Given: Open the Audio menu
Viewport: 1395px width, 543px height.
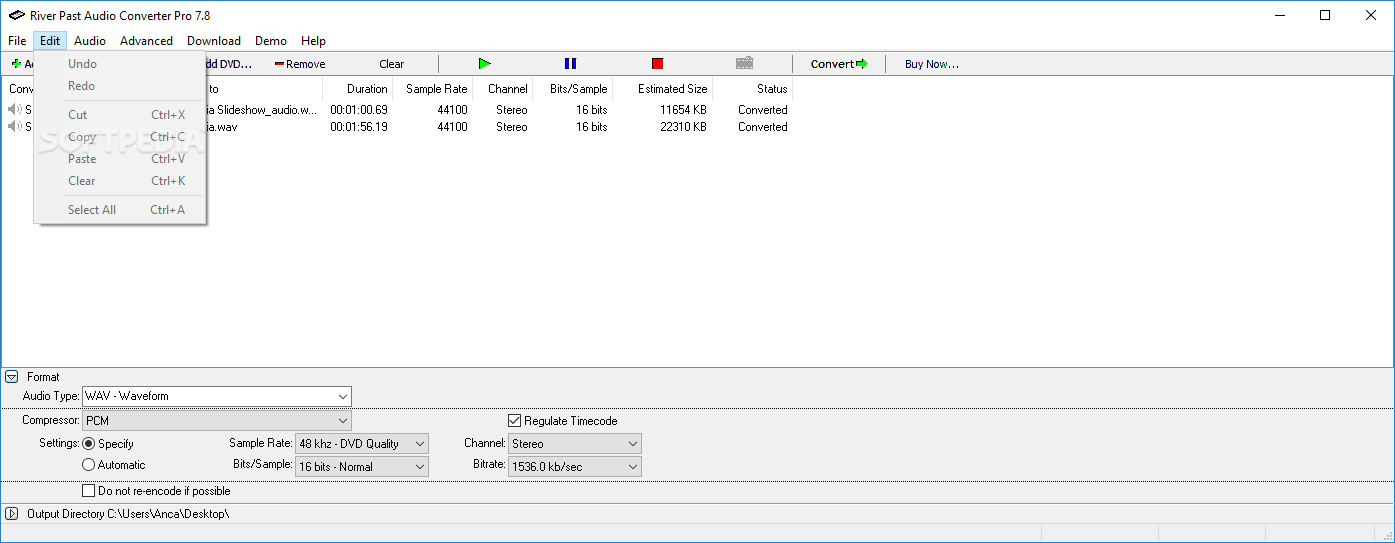Looking at the screenshot, I should point(90,41).
